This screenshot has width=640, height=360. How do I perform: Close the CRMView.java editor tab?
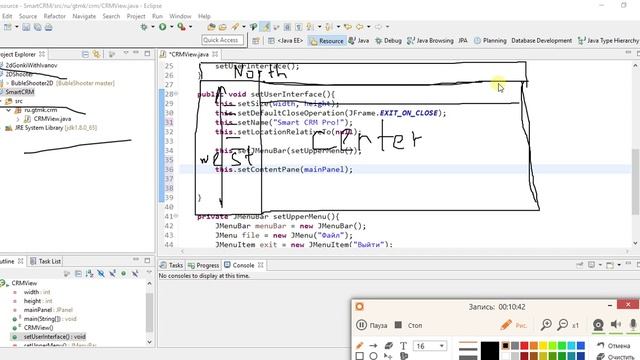tap(215, 54)
